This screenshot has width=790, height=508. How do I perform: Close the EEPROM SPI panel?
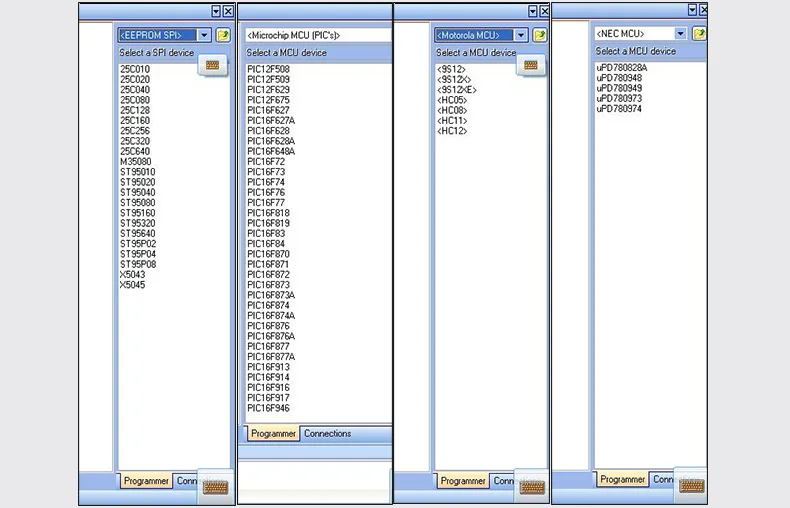tap(228, 11)
